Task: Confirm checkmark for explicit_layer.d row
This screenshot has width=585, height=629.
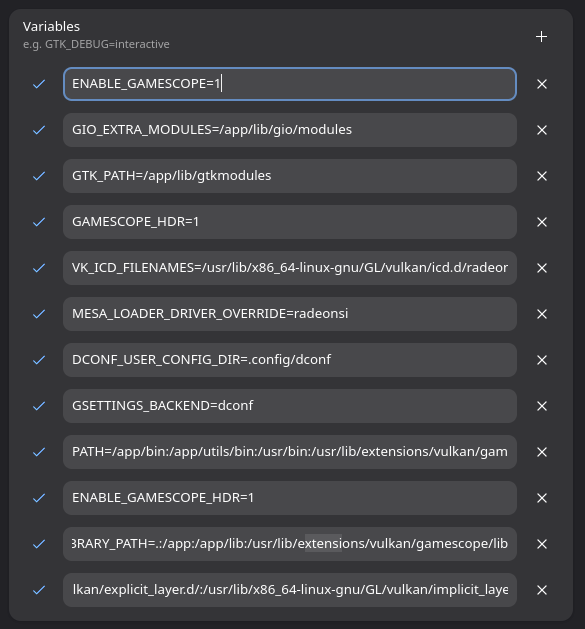Action: pos(39,590)
